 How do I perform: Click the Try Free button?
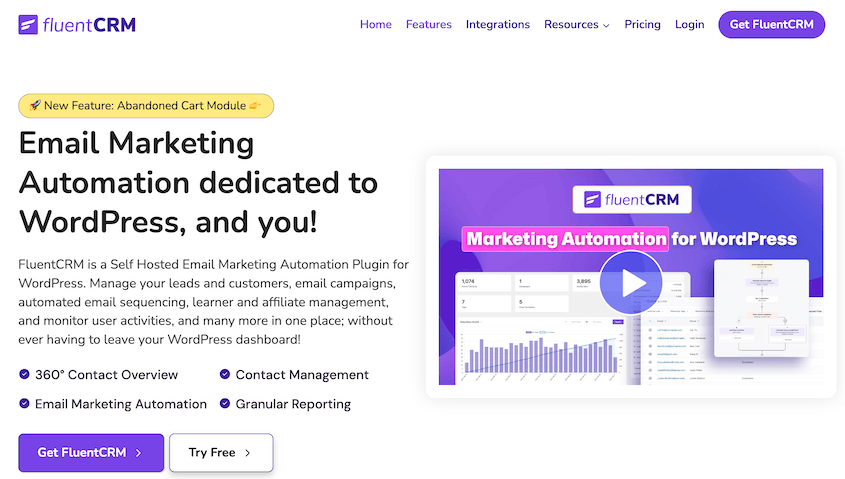pyautogui.click(x=221, y=453)
